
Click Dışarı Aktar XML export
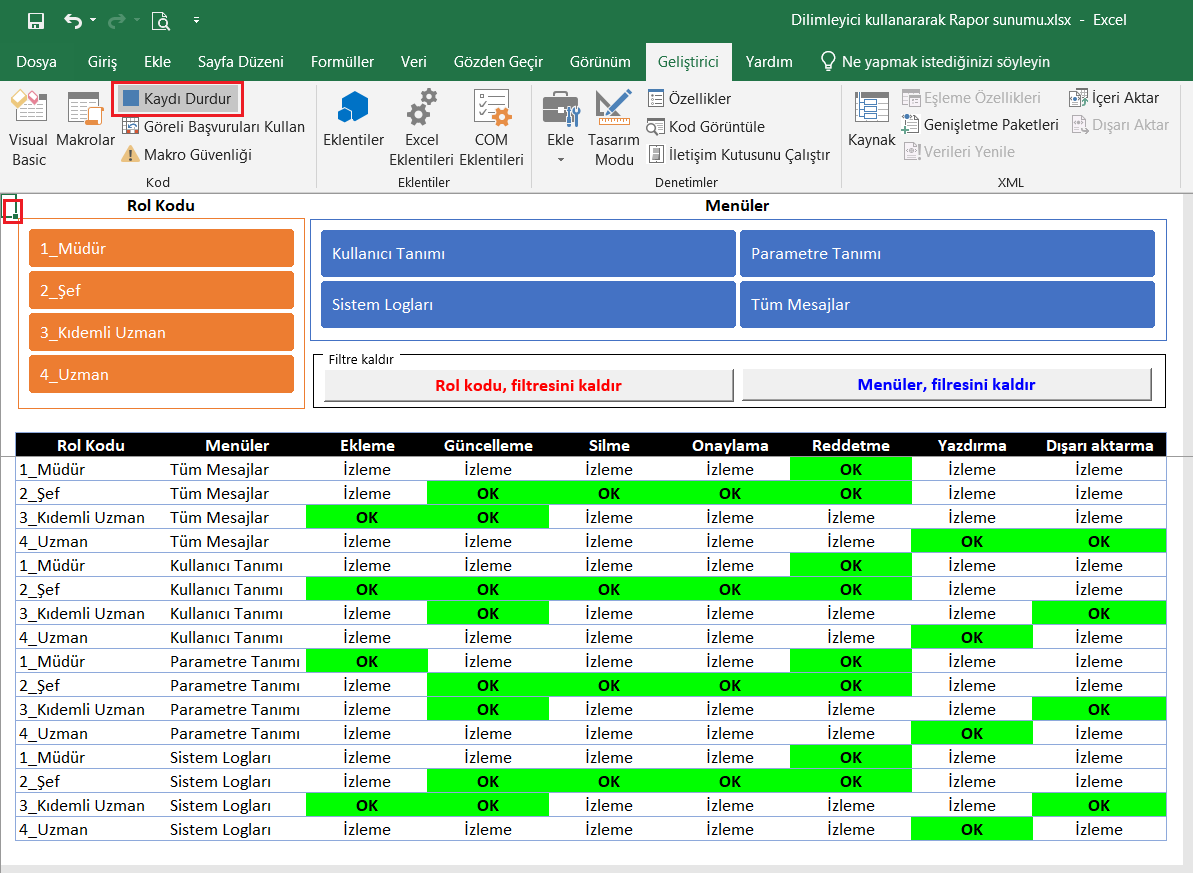click(x=1120, y=125)
